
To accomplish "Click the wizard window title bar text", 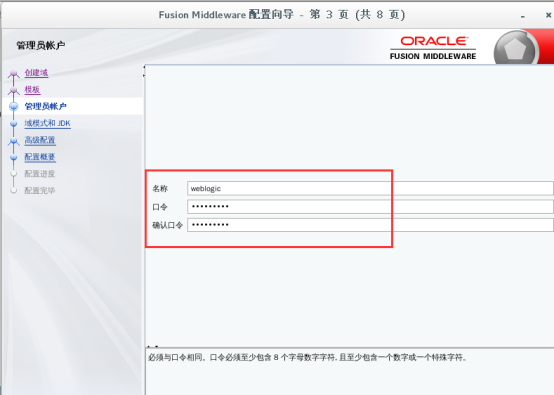I will [282, 15].
